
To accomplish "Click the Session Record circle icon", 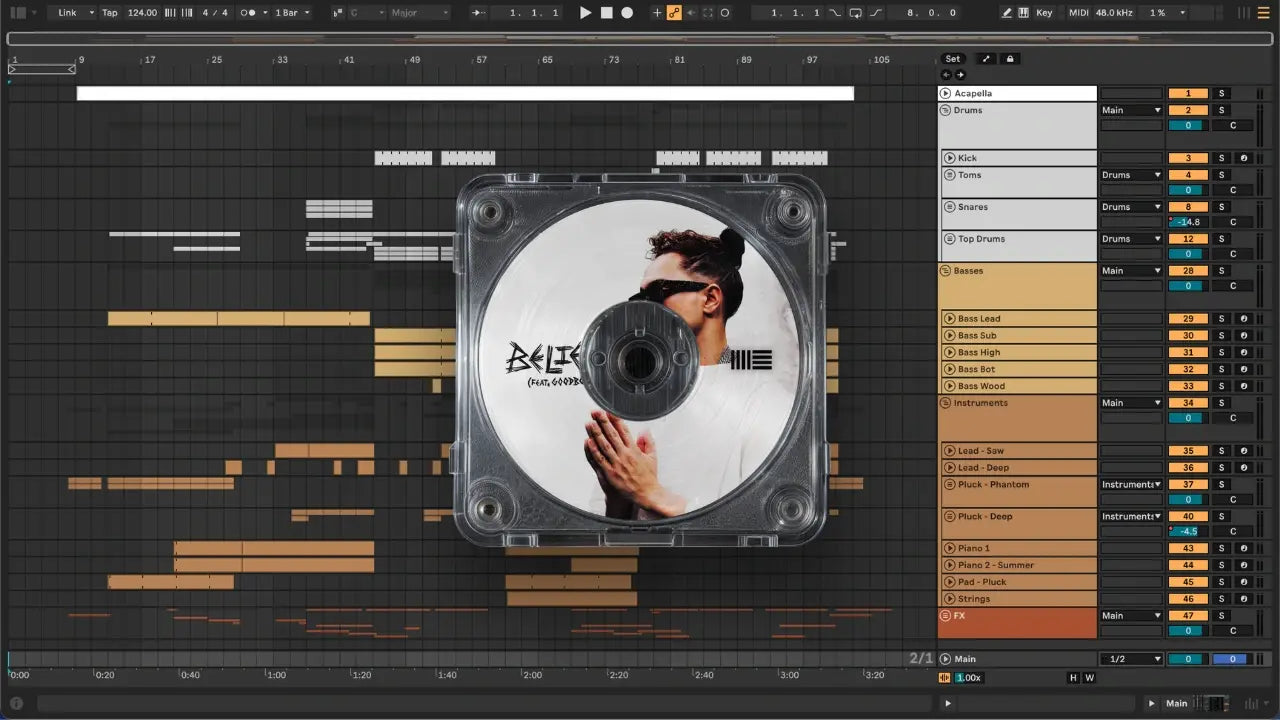I will point(725,13).
